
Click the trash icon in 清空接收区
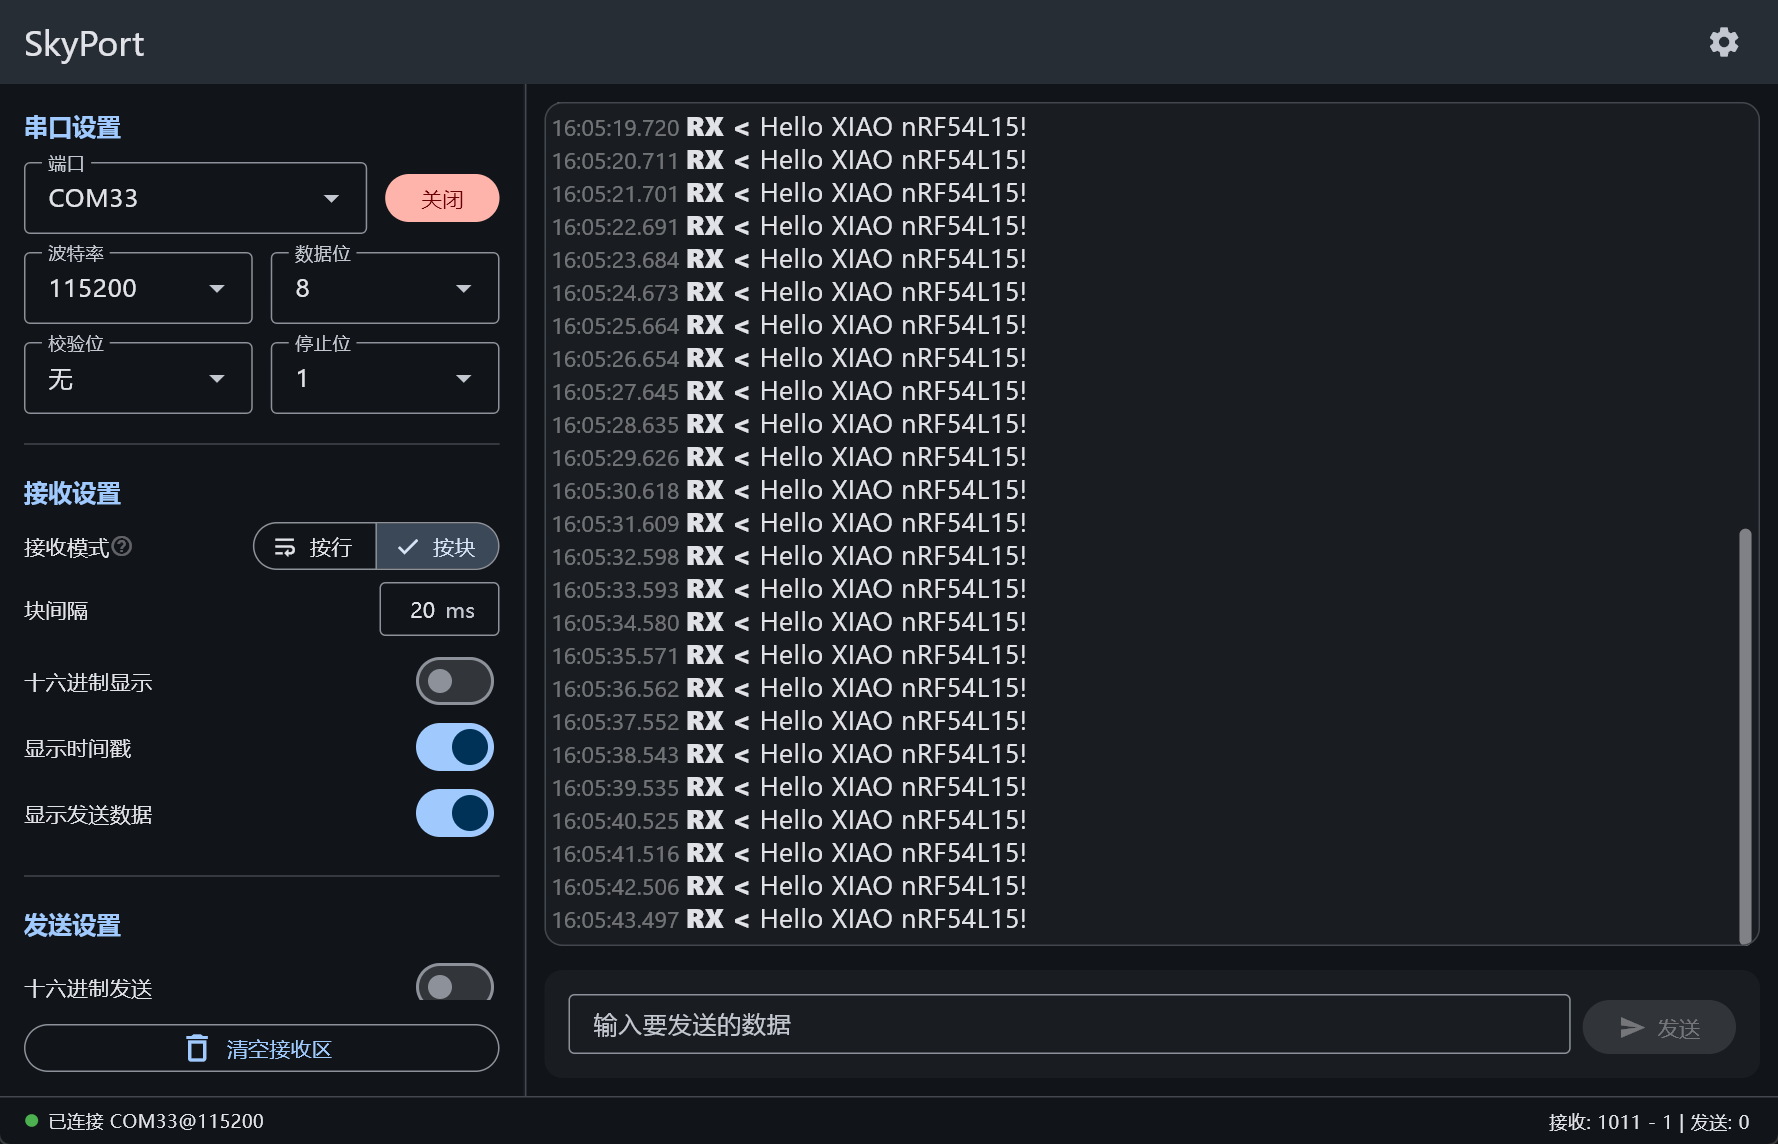[x=197, y=1048]
